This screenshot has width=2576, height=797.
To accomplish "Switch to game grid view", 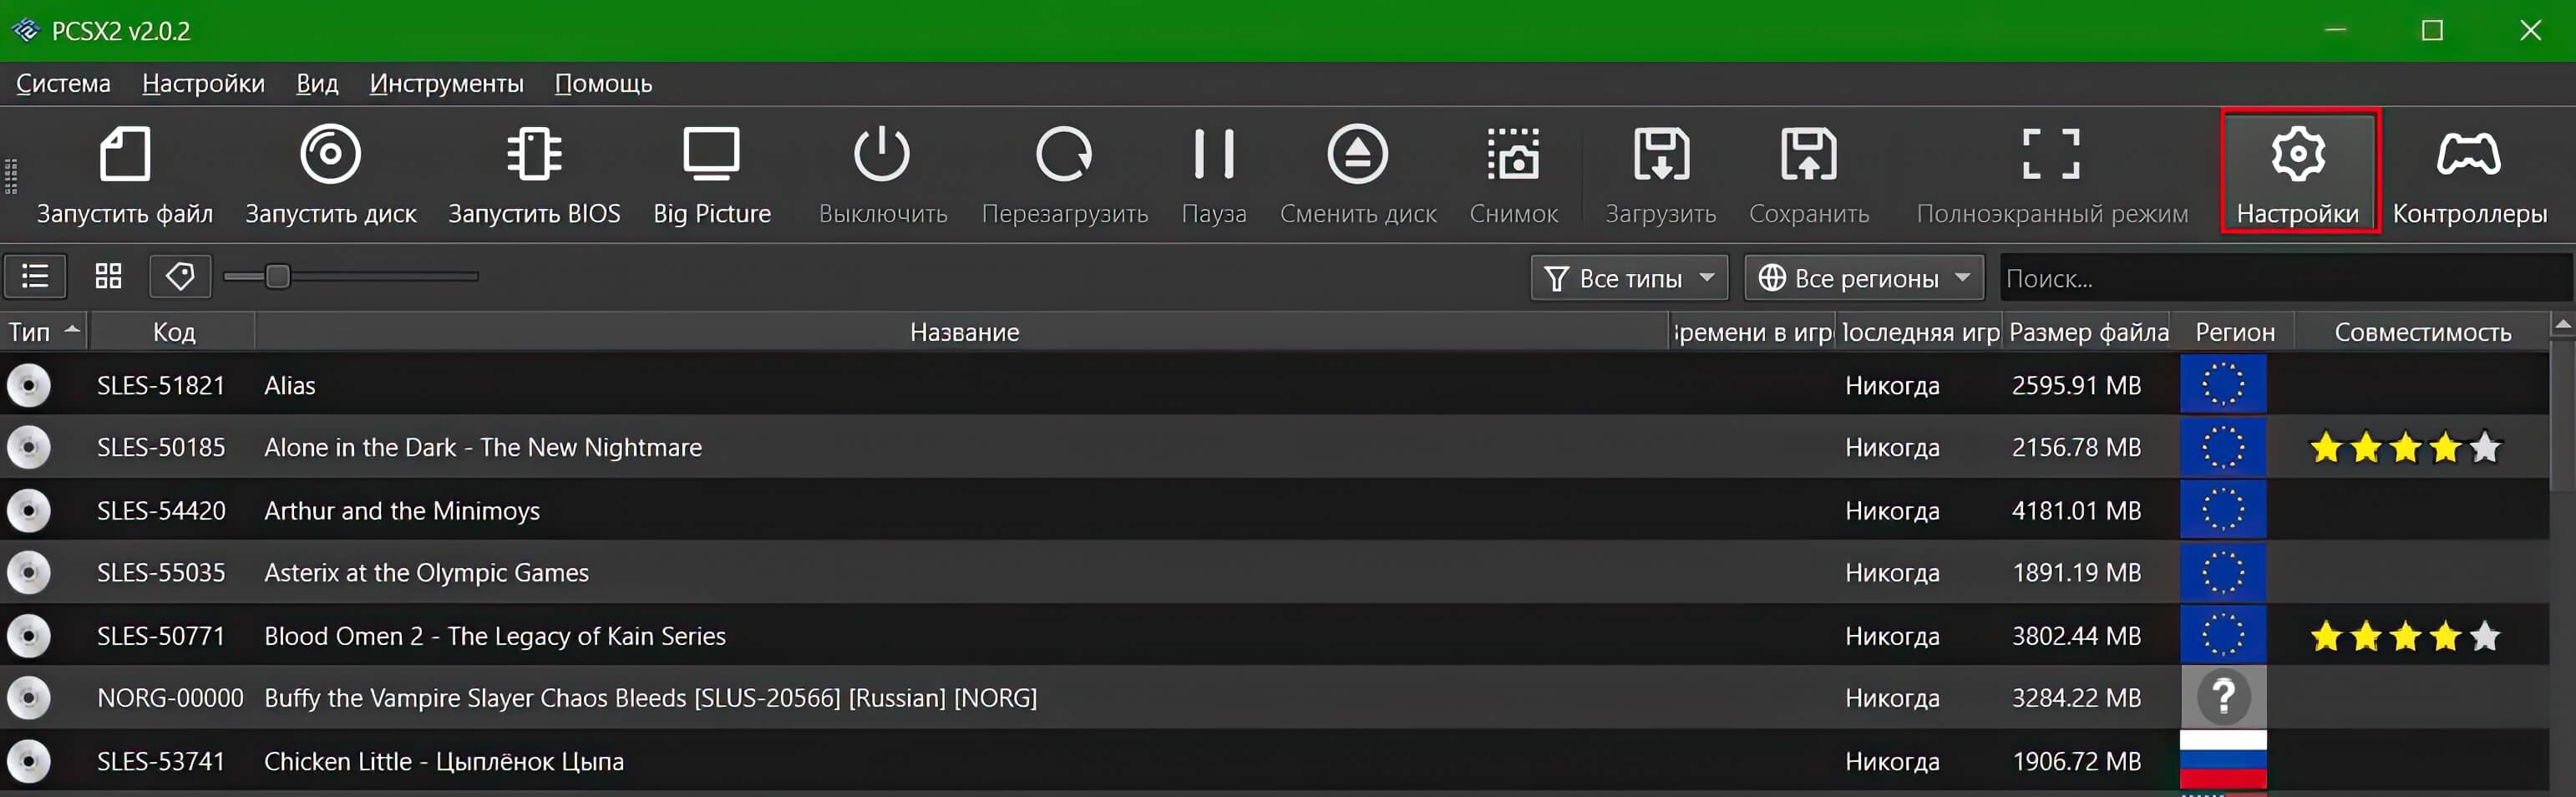I will pos(108,276).
